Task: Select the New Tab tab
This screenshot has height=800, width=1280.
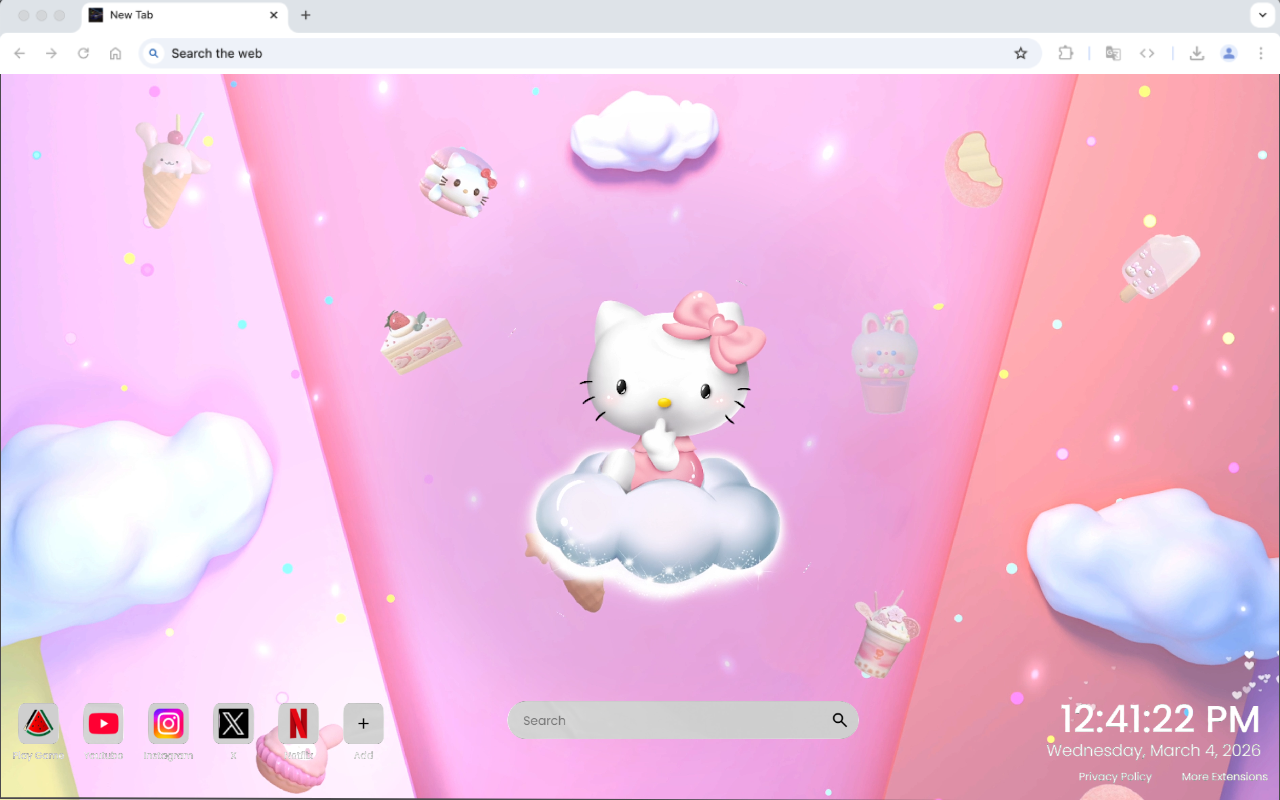Action: point(184,16)
